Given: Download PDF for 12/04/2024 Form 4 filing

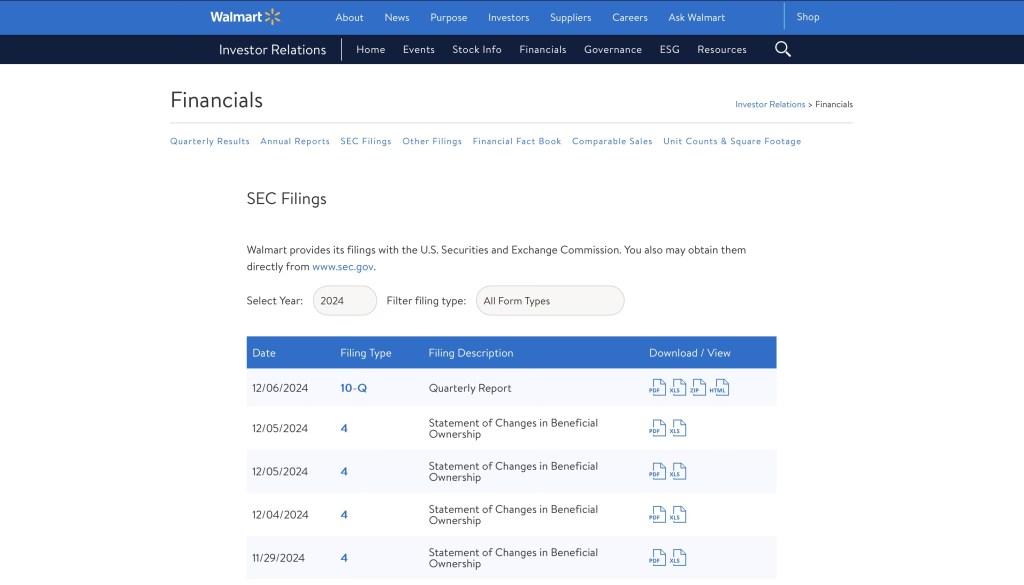Looking at the screenshot, I should pos(657,515).
